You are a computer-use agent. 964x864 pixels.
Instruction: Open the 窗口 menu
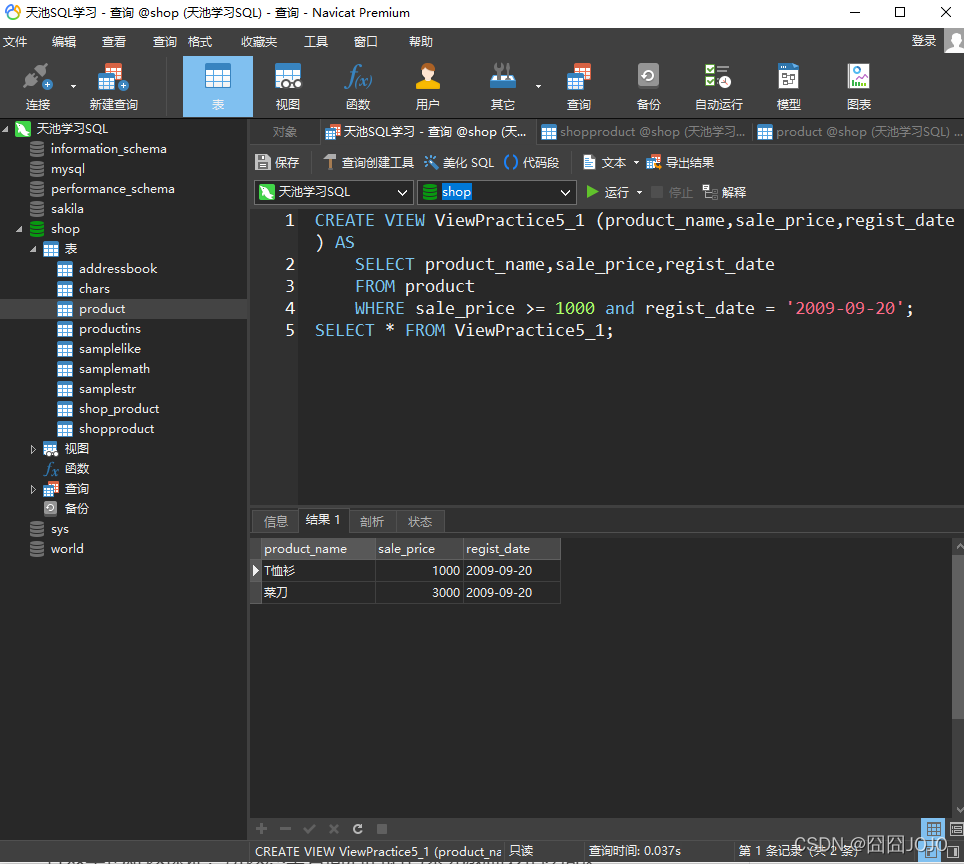pyautogui.click(x=366, y=42)
